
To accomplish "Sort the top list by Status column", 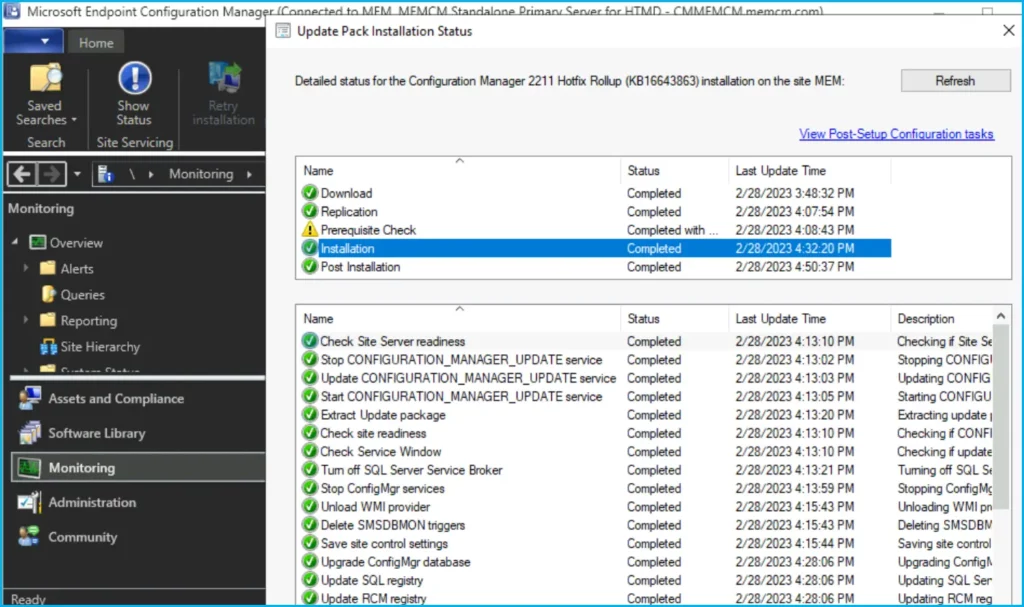I will pos(674,171).
